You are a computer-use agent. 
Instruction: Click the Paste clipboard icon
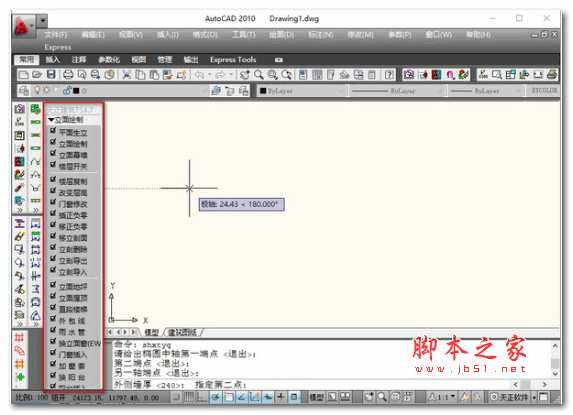click(154, 75)
